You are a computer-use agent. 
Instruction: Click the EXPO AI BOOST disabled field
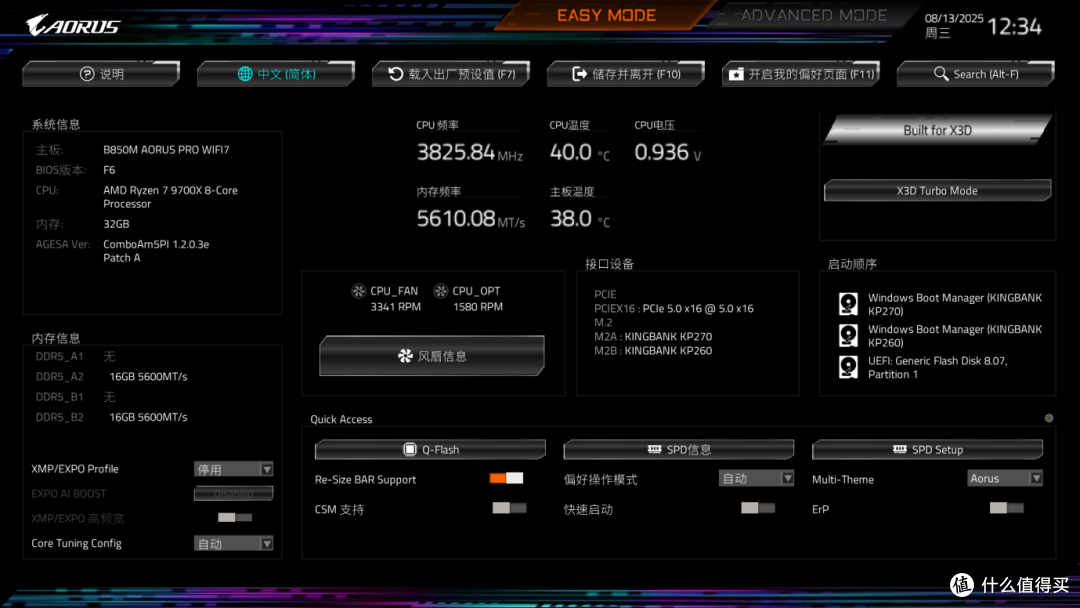click(233, 493)
